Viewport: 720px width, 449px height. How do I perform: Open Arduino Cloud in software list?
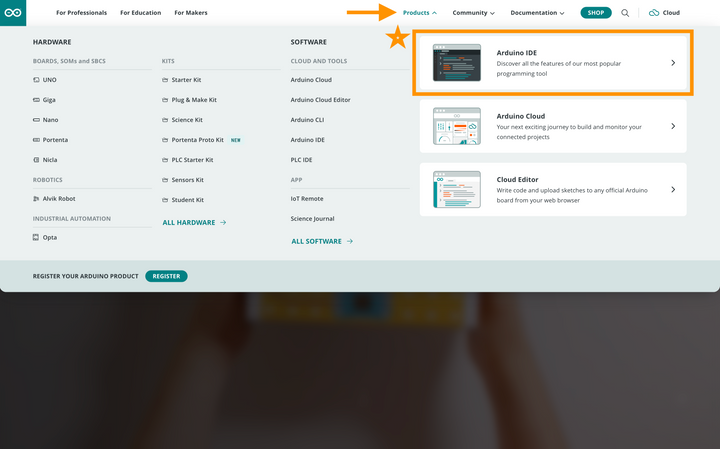[x=311, y=80]
